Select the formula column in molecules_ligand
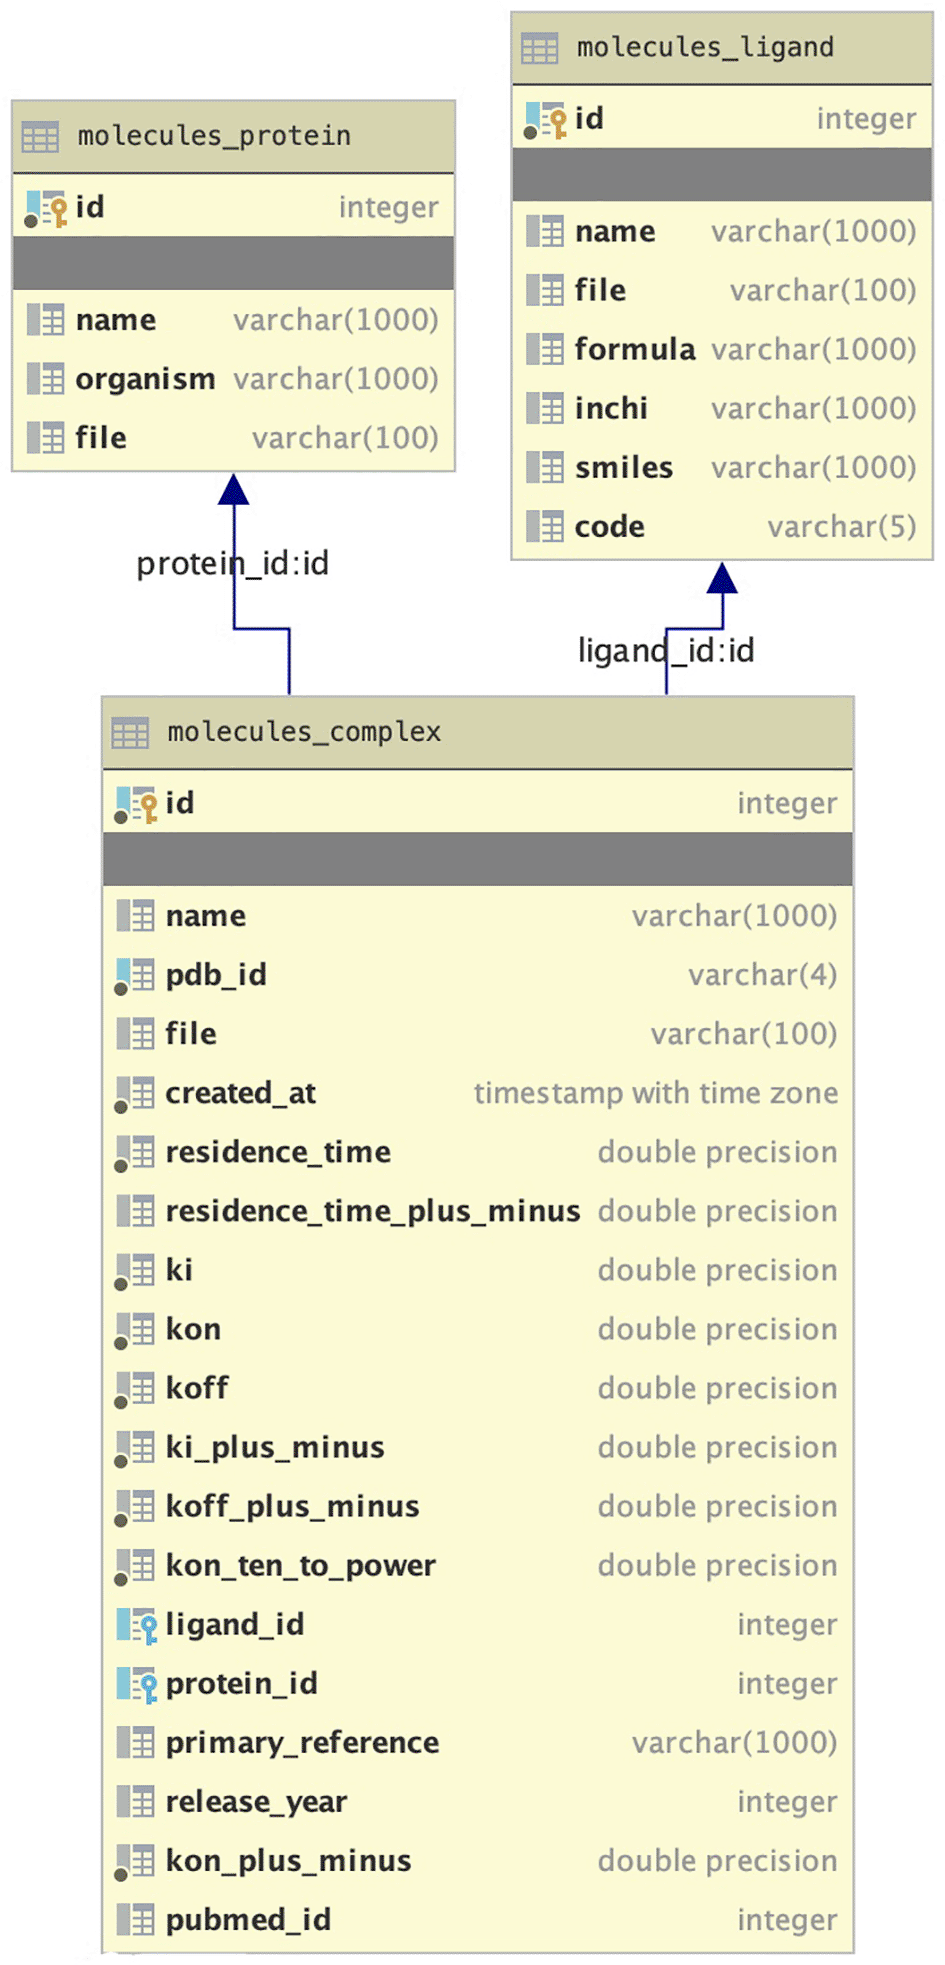The width and height of the screenshot is (945, 1965). (x=634, y=349)
